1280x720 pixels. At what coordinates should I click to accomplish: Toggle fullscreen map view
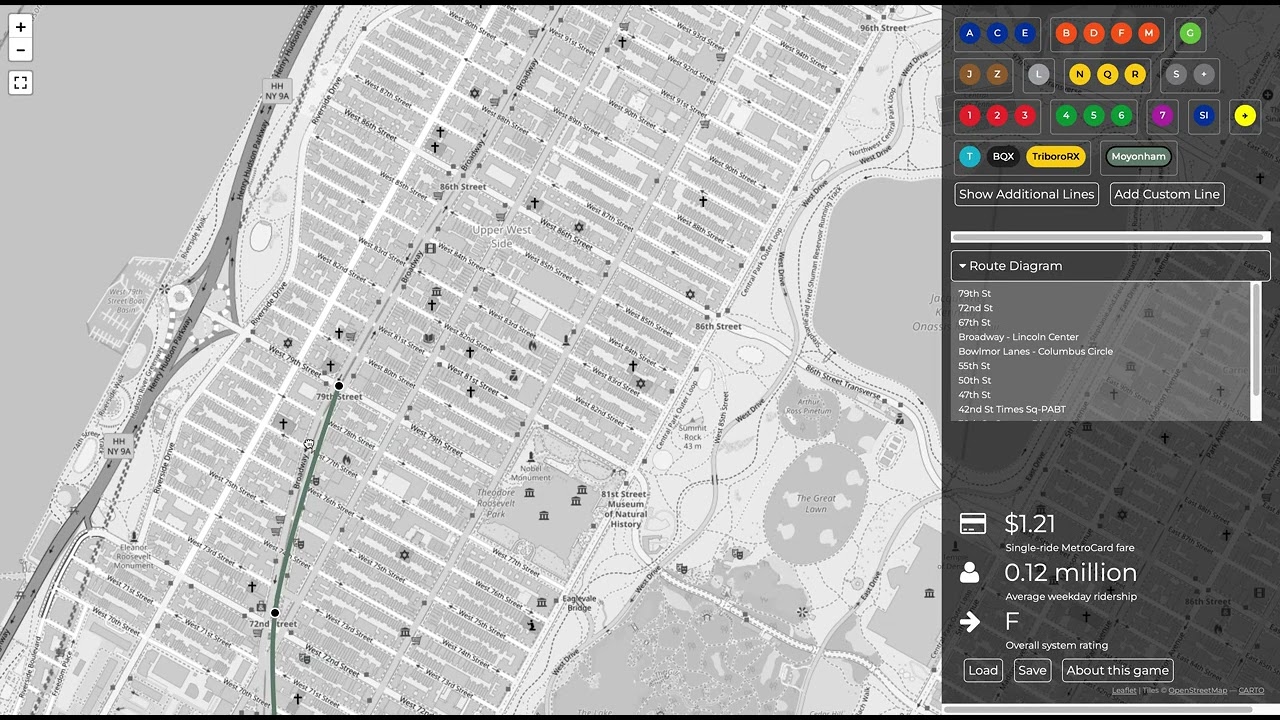[x=20, y=83]
